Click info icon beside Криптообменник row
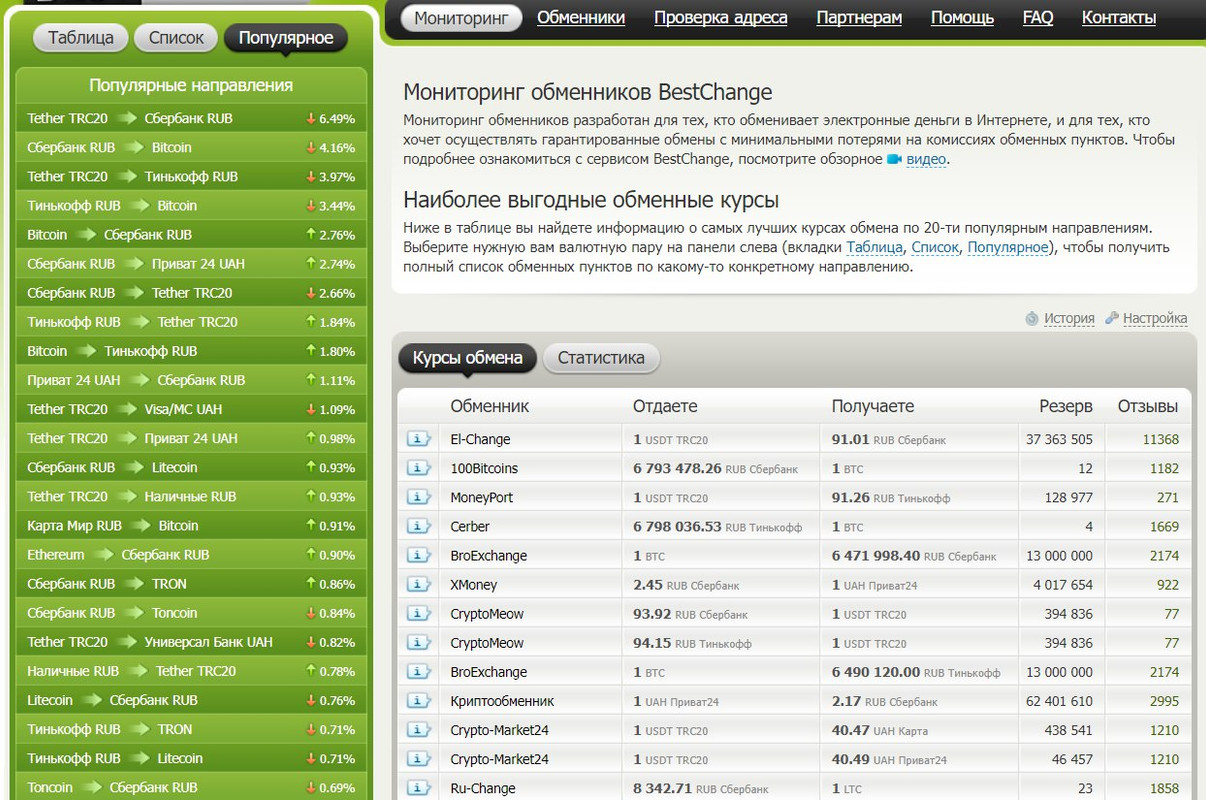Image resolution: width=1206 pixels, height=800 pixels. click(x=418, y=701)
